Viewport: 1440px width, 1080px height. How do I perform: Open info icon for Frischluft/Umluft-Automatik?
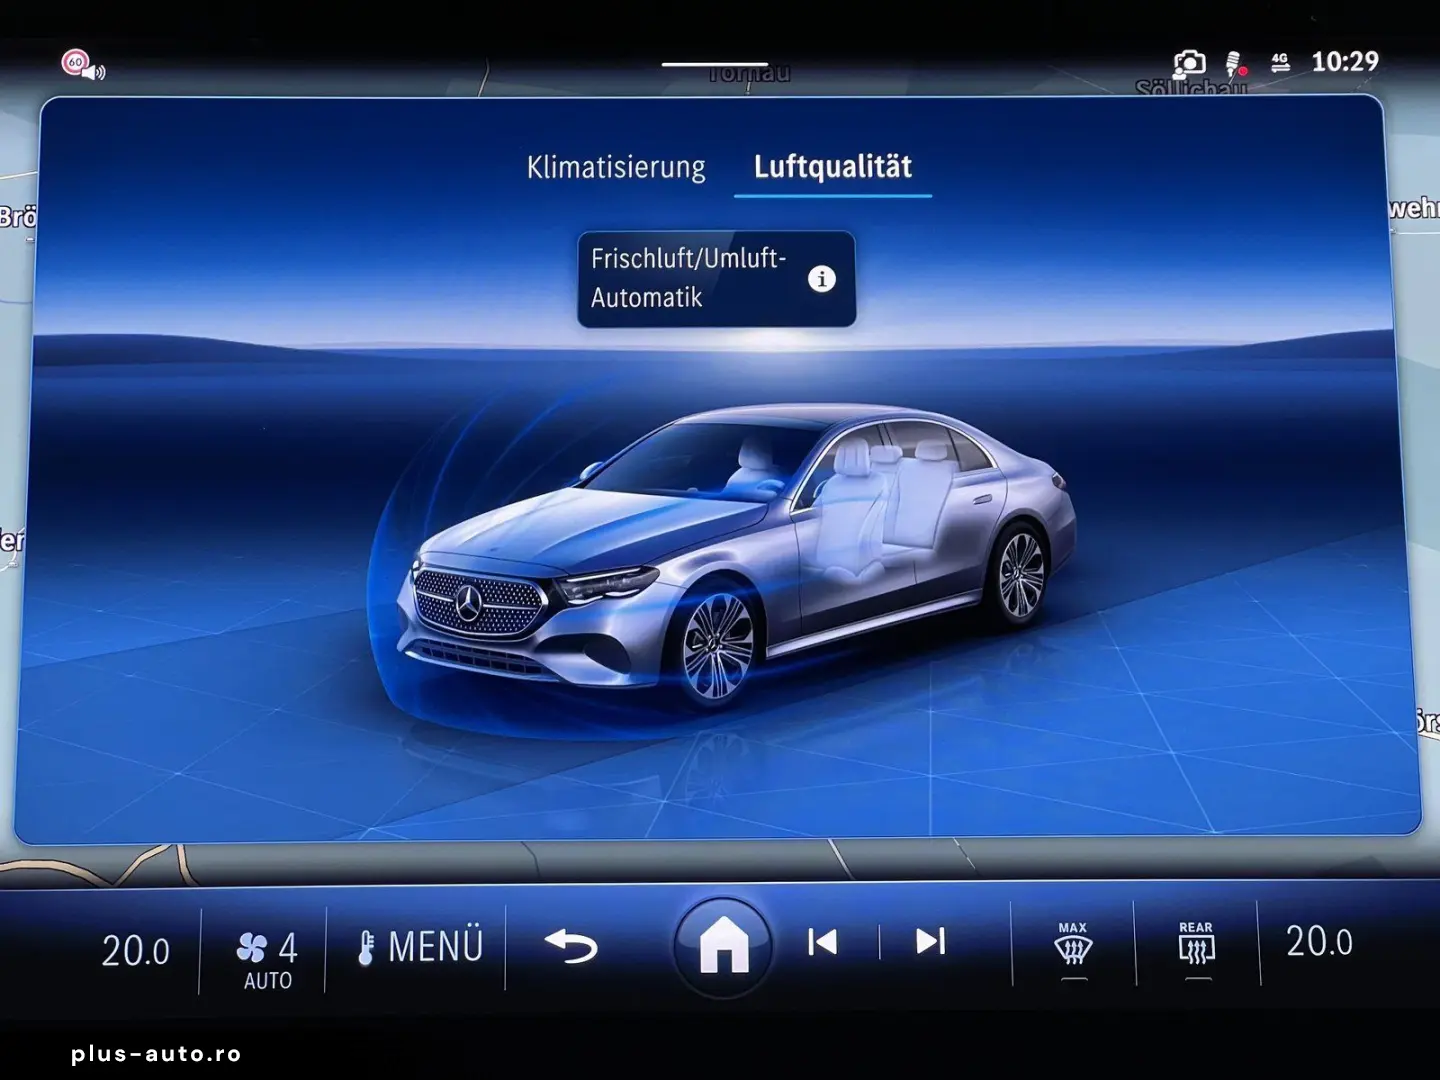point(822,279)
